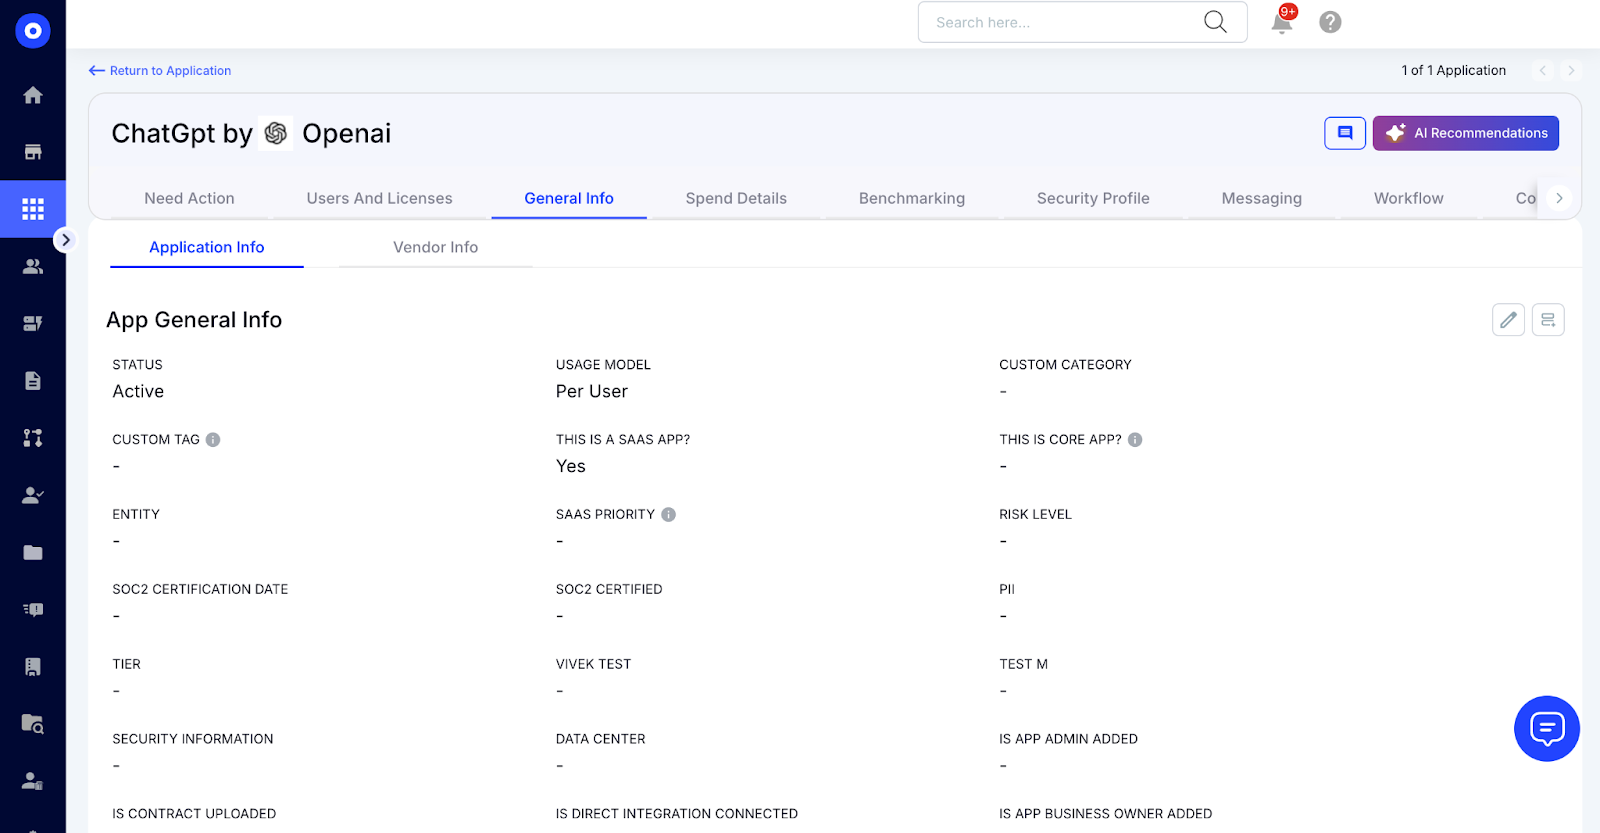Open the Benchmarking tab

pos(912,198)
